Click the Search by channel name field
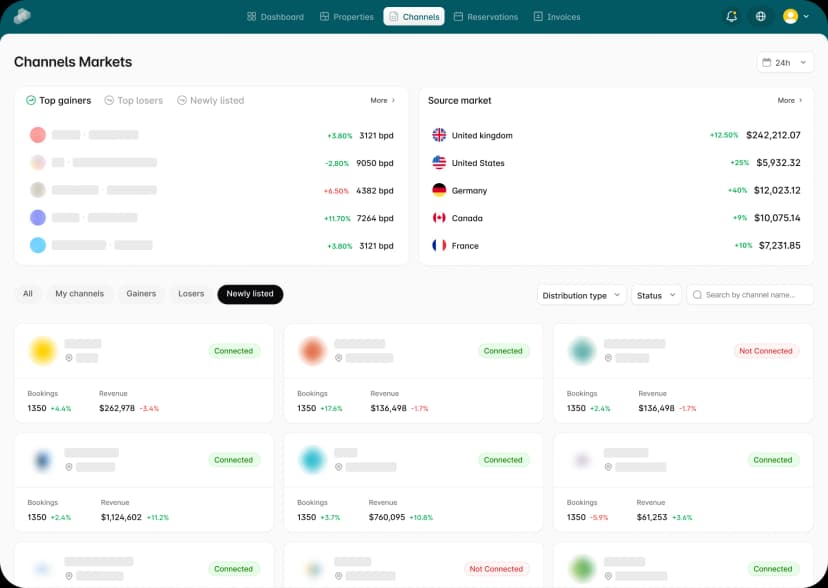Image resolution: width=828 pixels, height=588 pixels. tap(750, 295)
